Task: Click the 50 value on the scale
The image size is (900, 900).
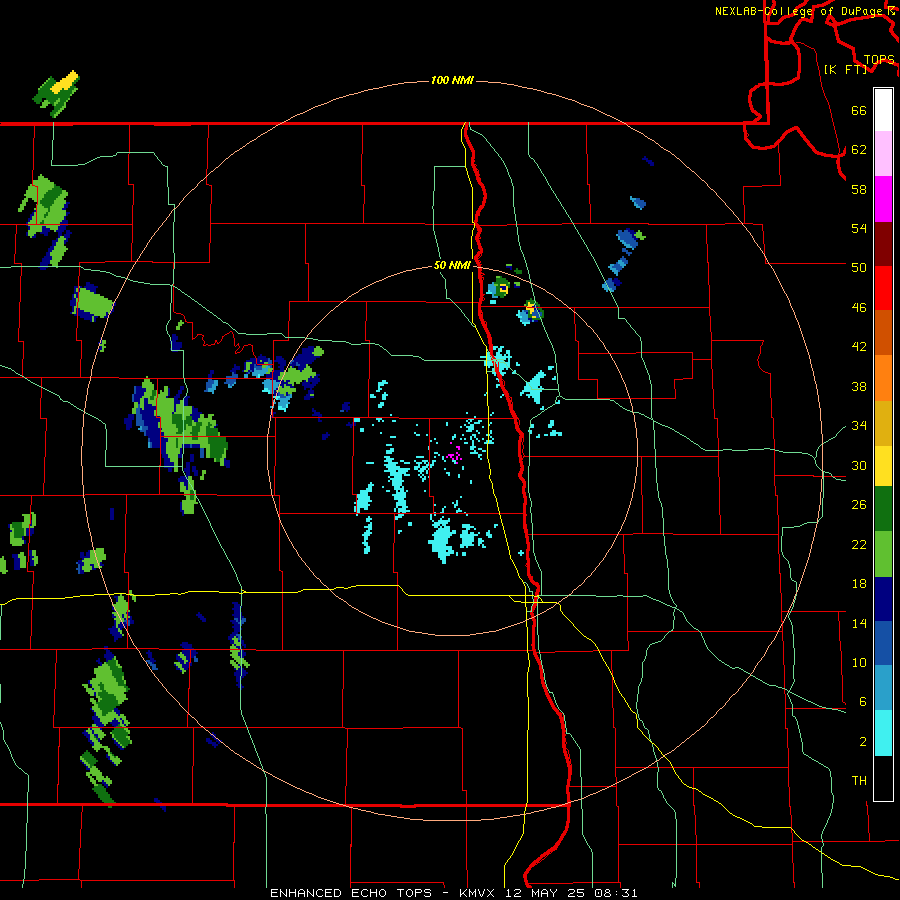Action: [x=859, y=268]
